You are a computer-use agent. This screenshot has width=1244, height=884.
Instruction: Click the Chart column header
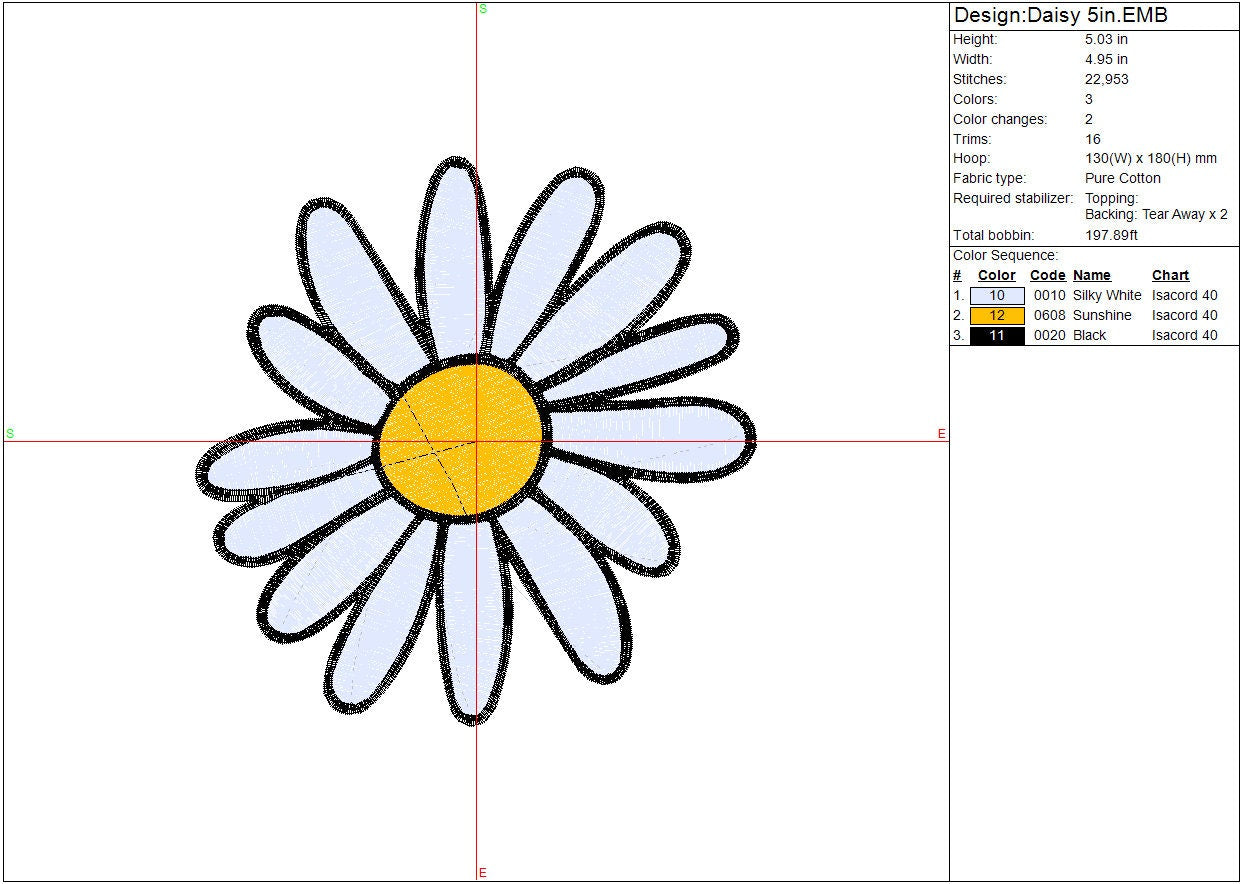pyautogui.click(x=1170, y=276)
